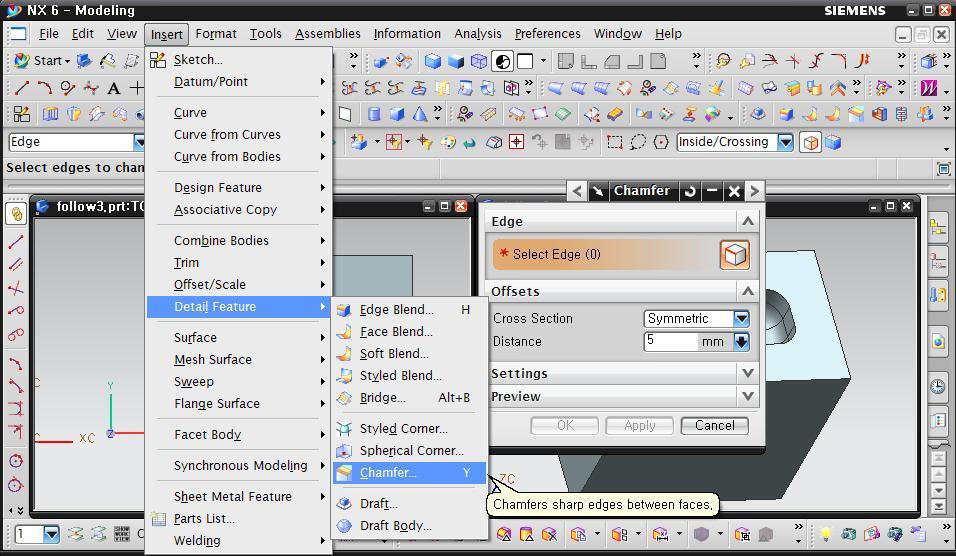
Task: Click the reset icon in Chamfer title bar
Action: (690, 190)
